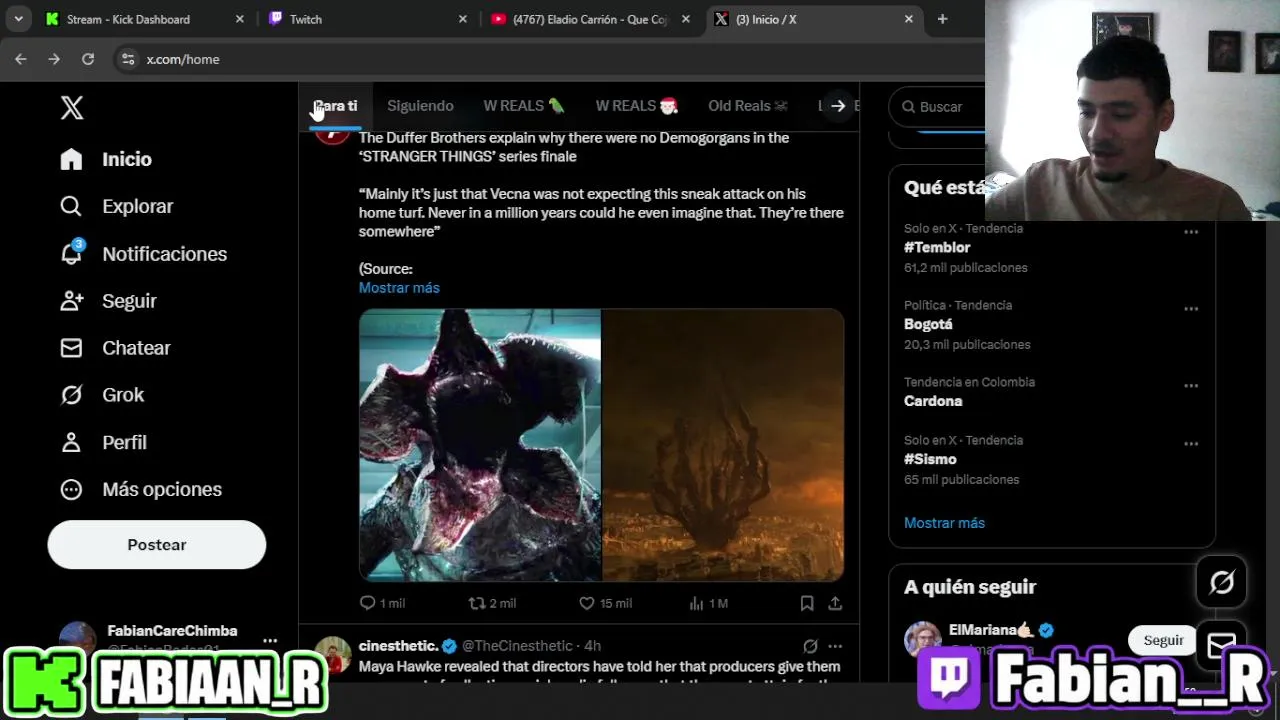The image size is (1280, 720).
Task: Open Explorar search page
Action: point(116,206)
